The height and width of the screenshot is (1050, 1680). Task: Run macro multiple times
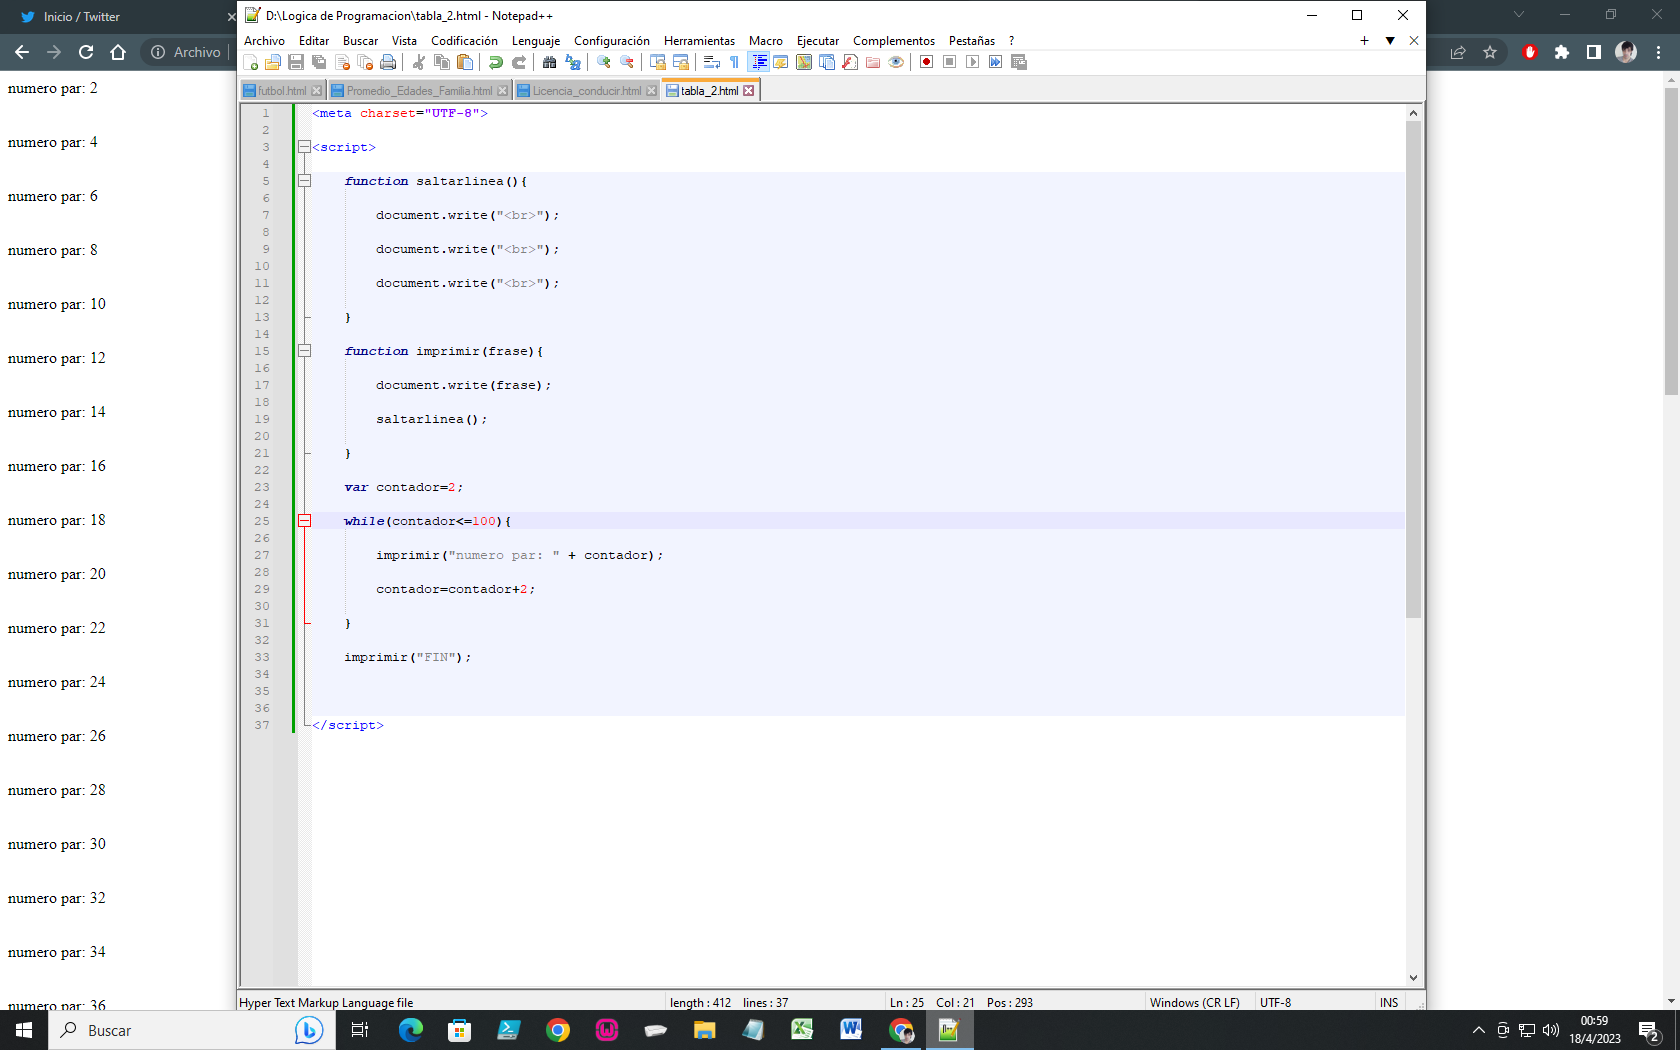(x=996, y=62)
